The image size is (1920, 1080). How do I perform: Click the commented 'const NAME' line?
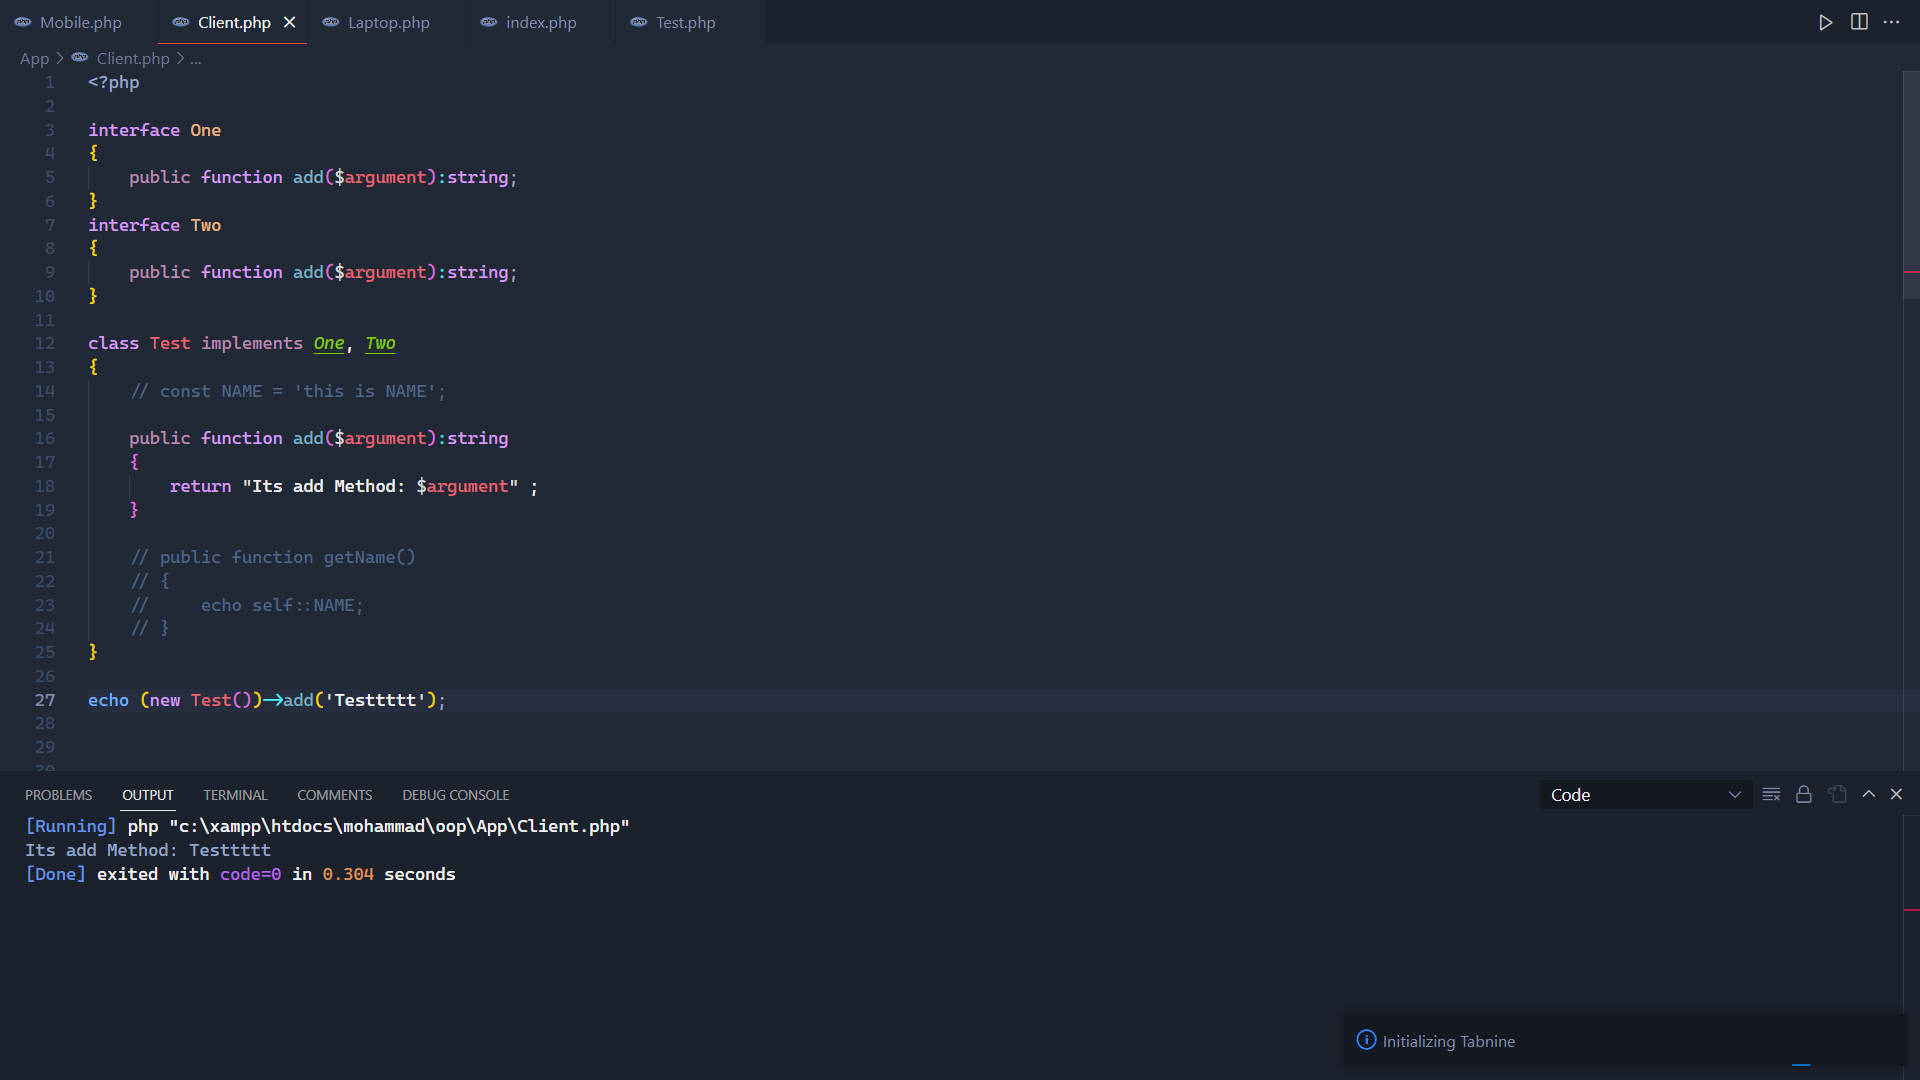point(288,391)
